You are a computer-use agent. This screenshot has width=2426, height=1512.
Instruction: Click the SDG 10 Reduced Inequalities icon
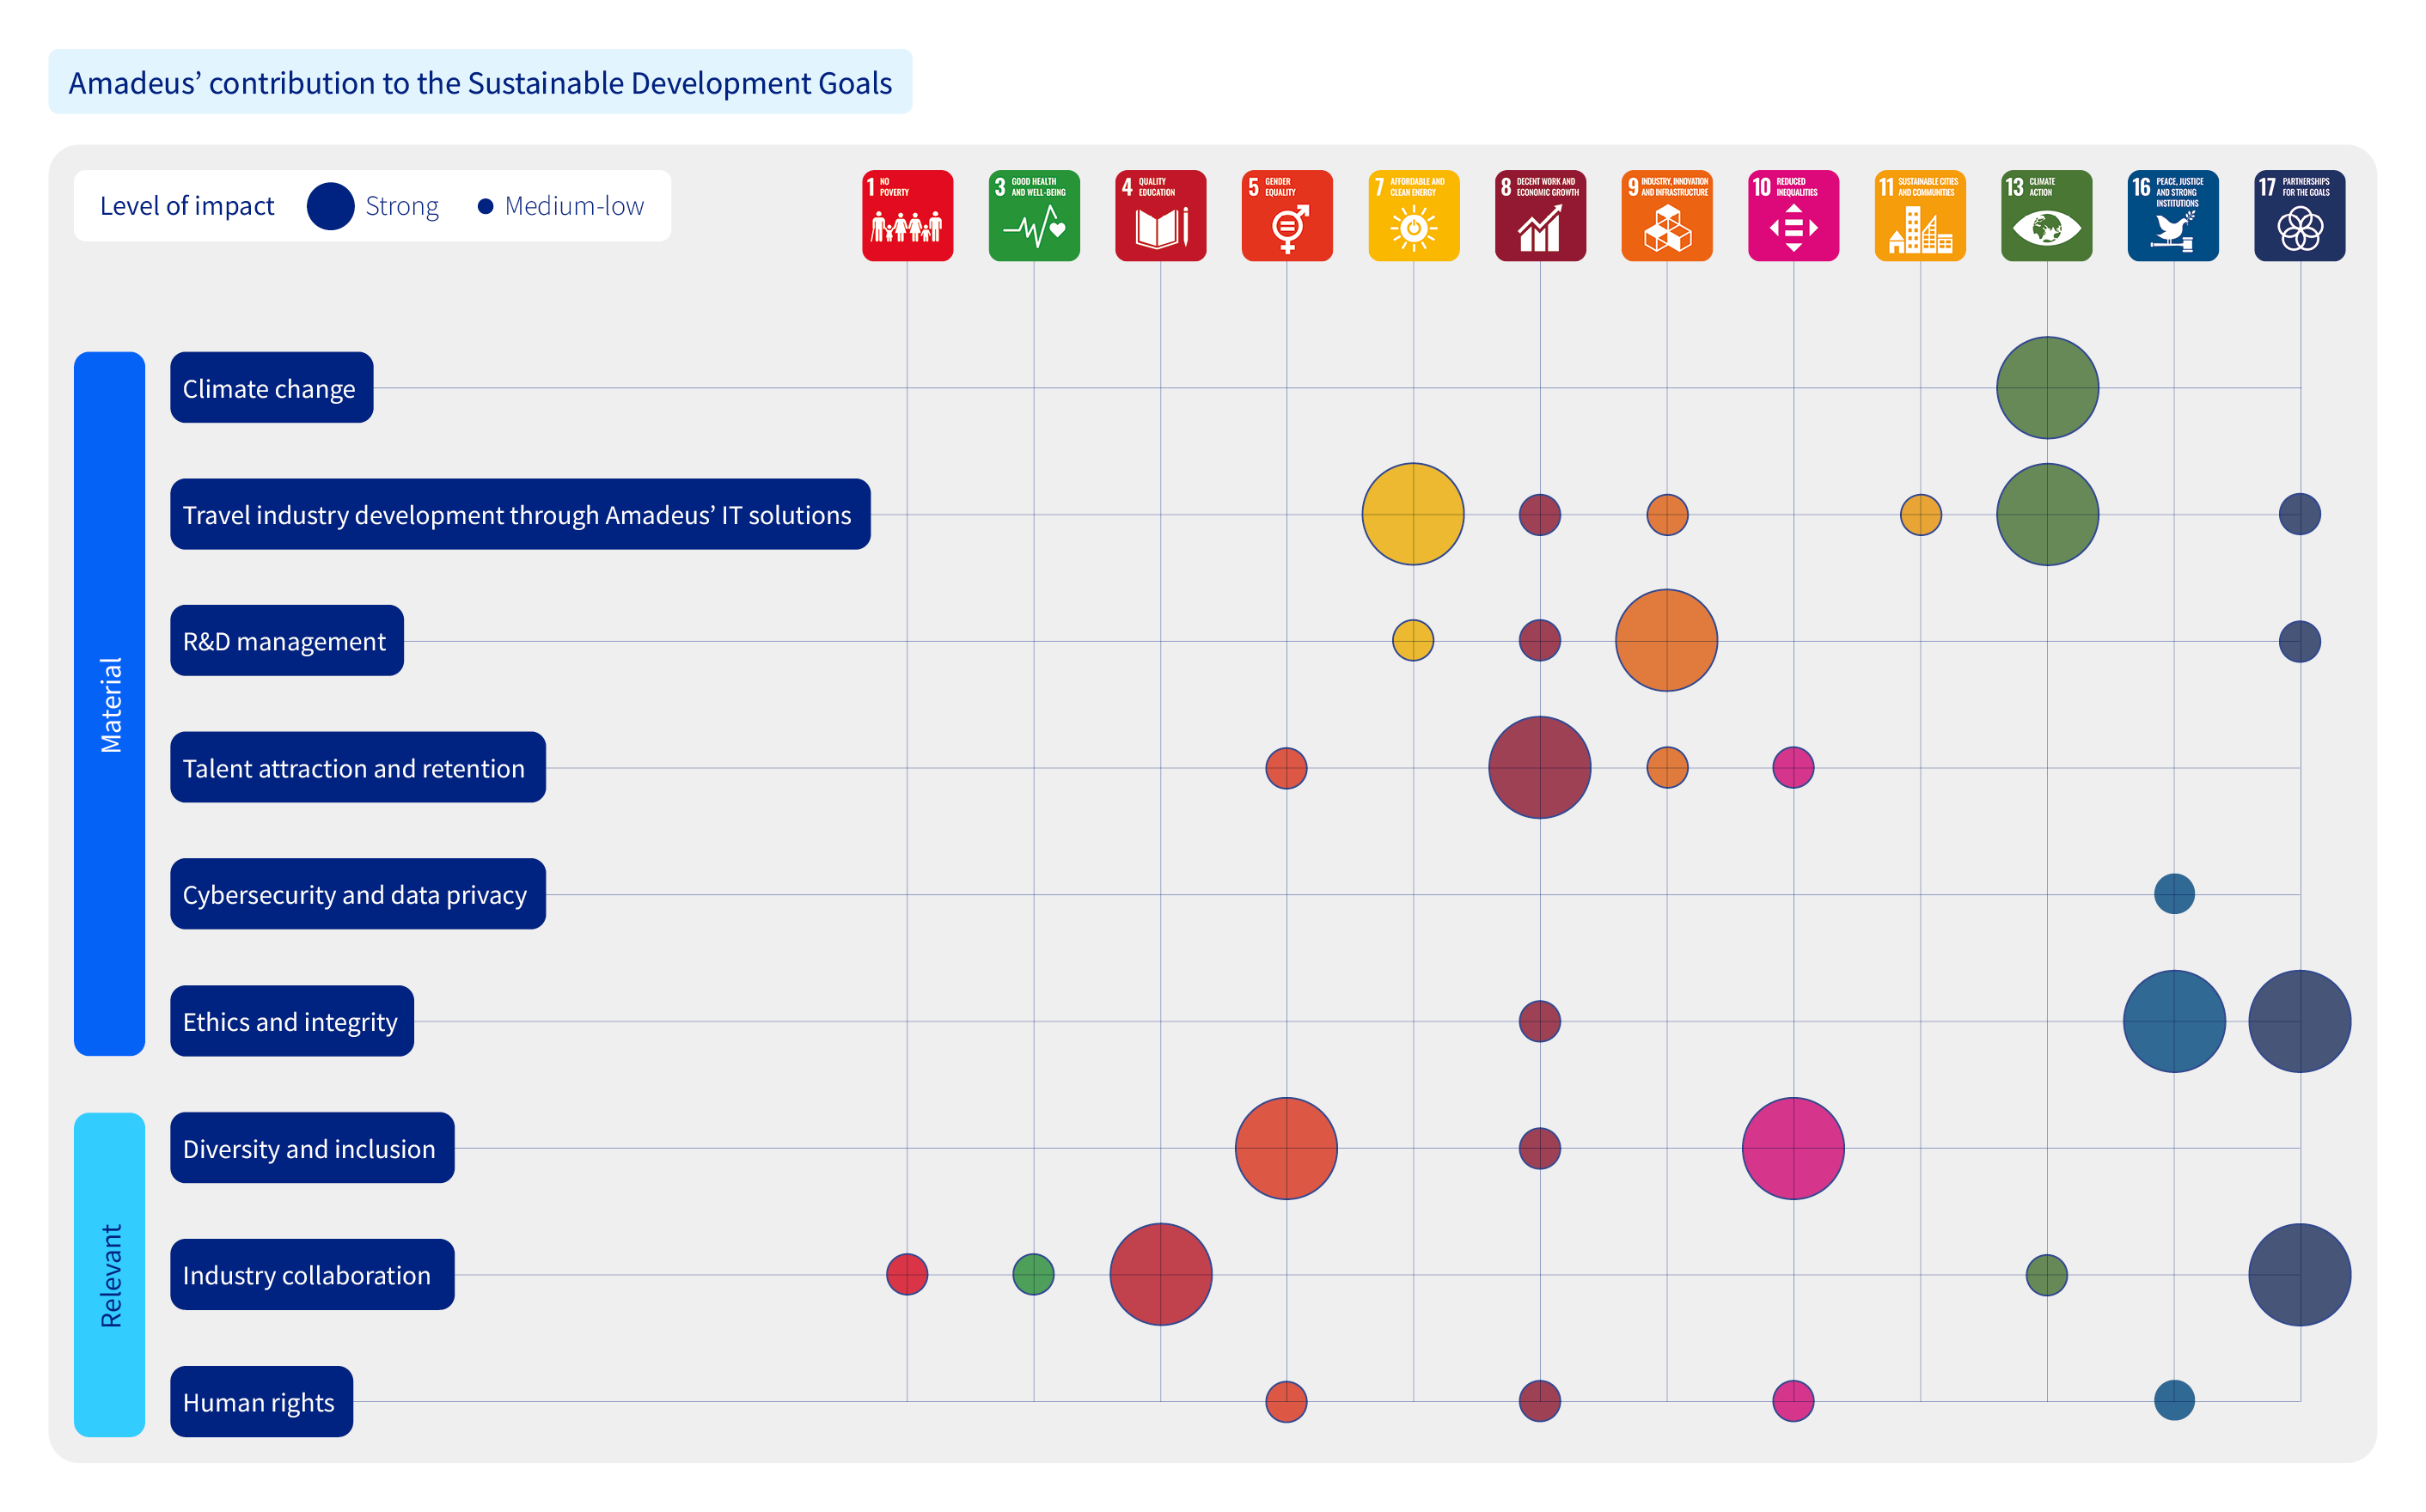click(1793, 215)
